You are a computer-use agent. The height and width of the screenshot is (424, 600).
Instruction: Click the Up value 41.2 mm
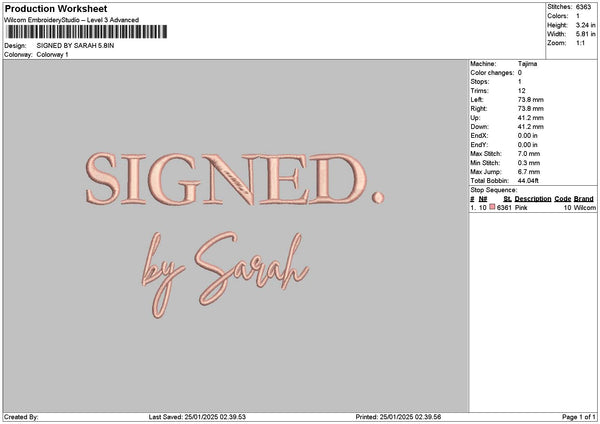point(530,118)
